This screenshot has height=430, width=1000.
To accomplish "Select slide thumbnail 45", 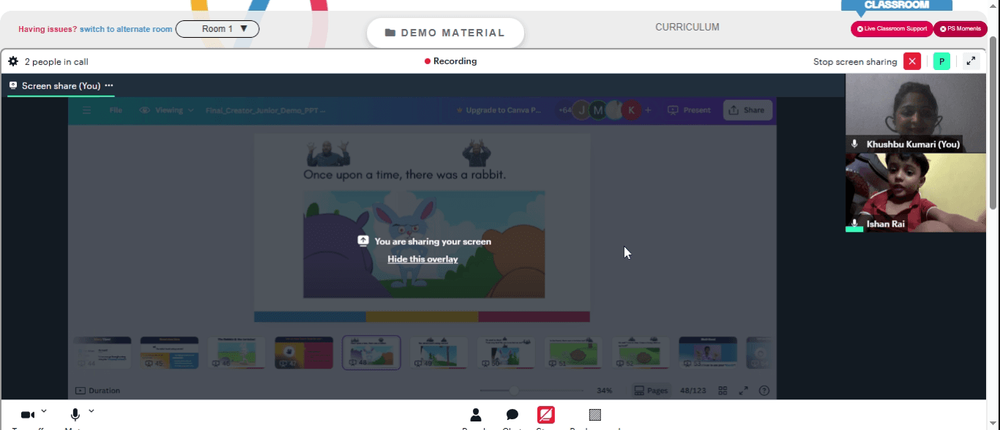I will click(x=169, y=352).
